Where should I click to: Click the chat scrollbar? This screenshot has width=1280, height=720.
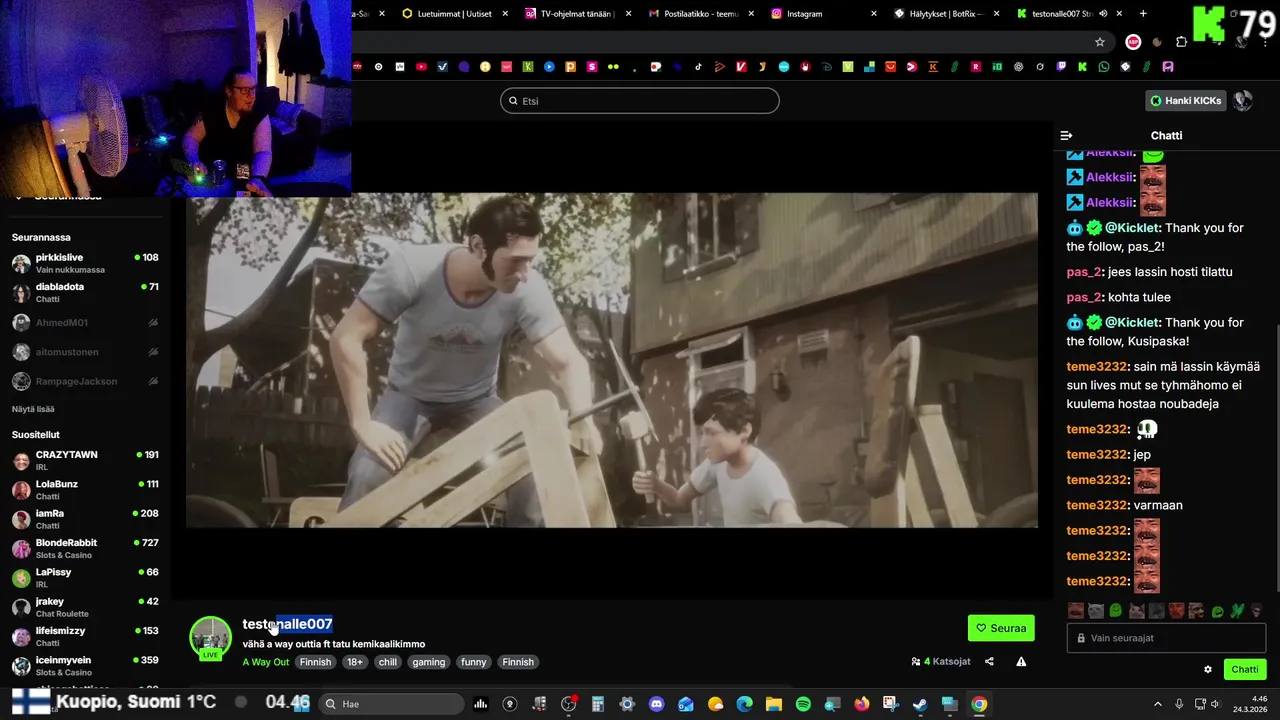(x=1277, y=460)
